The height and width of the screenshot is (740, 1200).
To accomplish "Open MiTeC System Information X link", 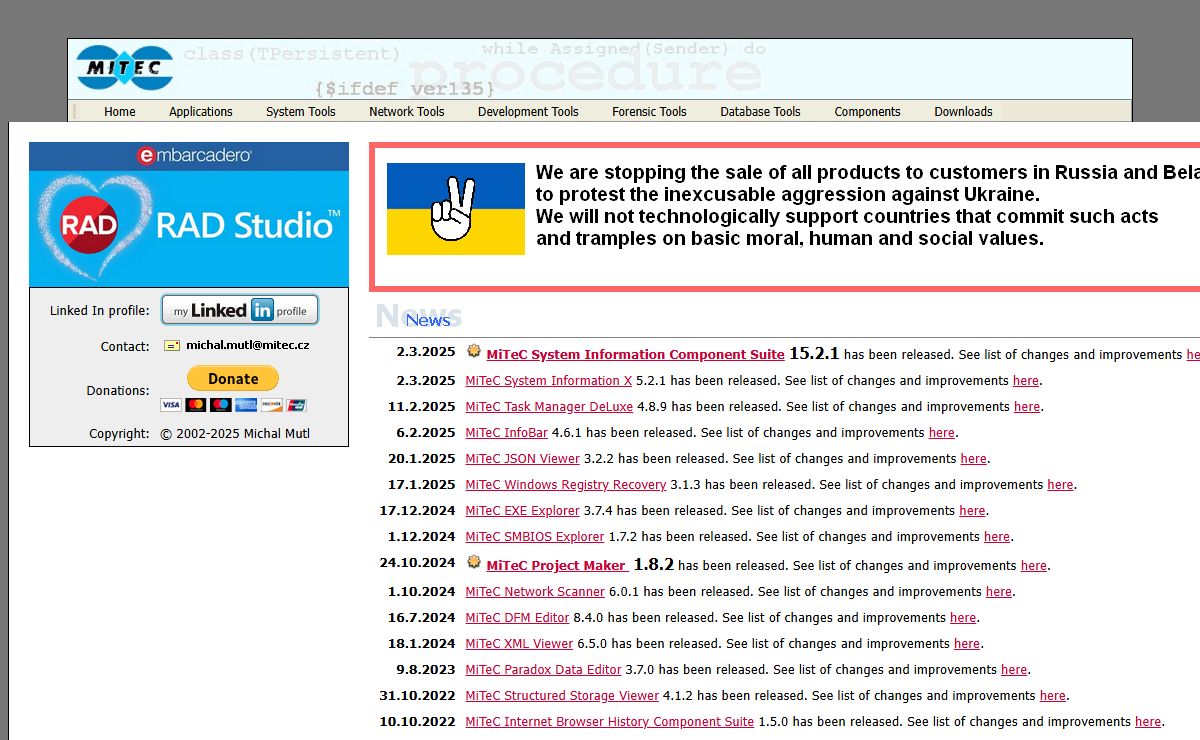I will (x=549, y=381).
